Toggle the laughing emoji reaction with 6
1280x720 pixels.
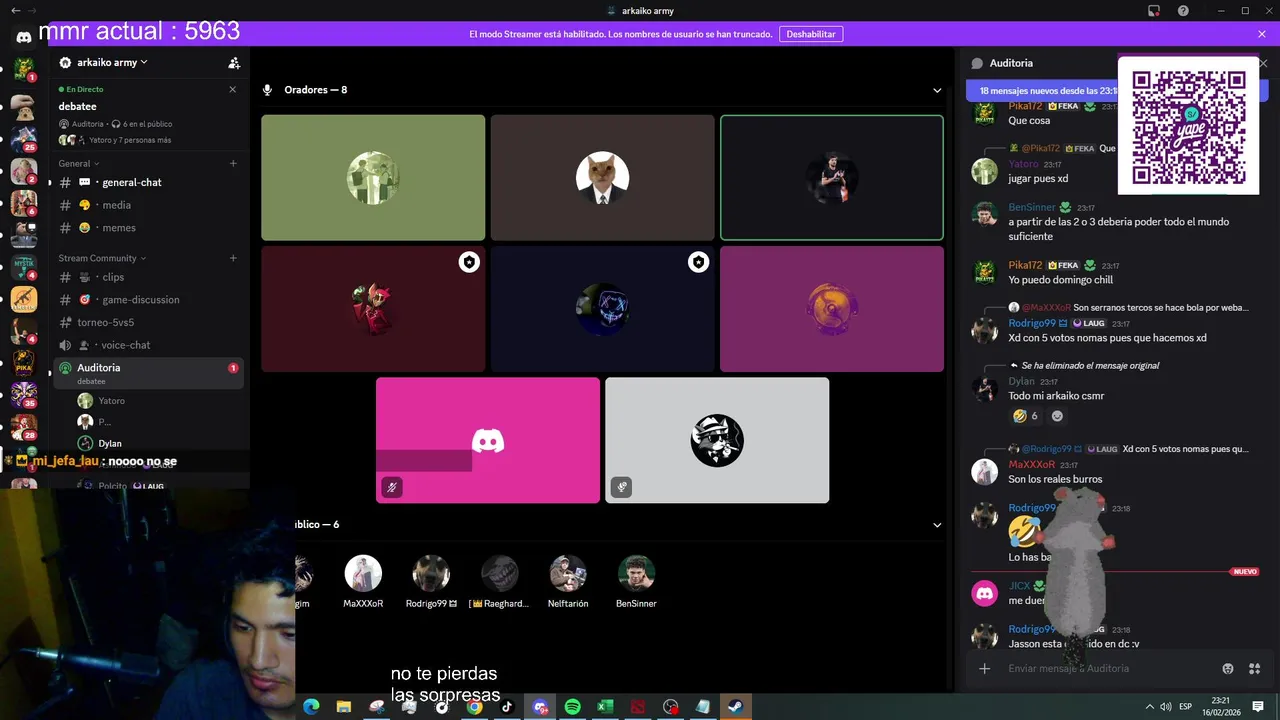1025,416
